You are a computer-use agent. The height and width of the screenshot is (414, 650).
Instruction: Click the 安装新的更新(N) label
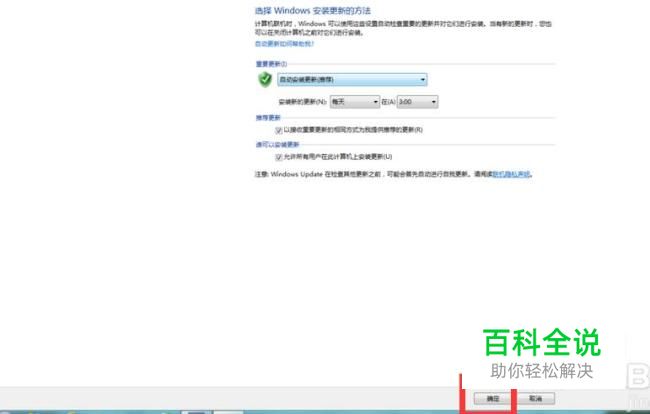303,102
